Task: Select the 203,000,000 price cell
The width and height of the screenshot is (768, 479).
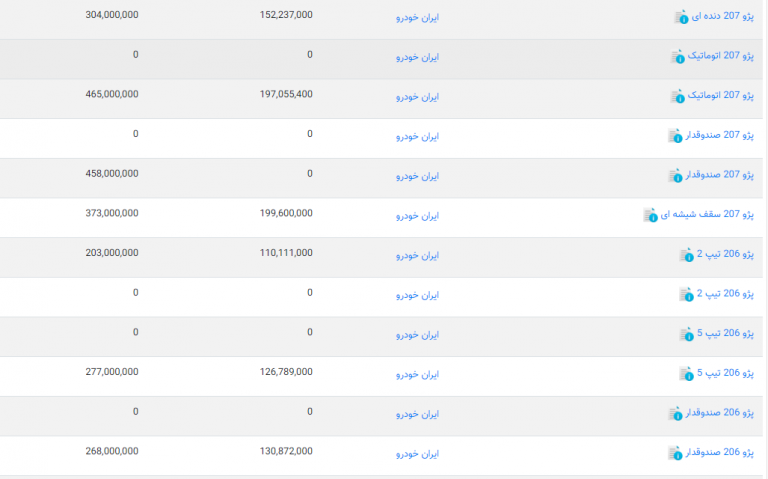Action: click(112, 253)
